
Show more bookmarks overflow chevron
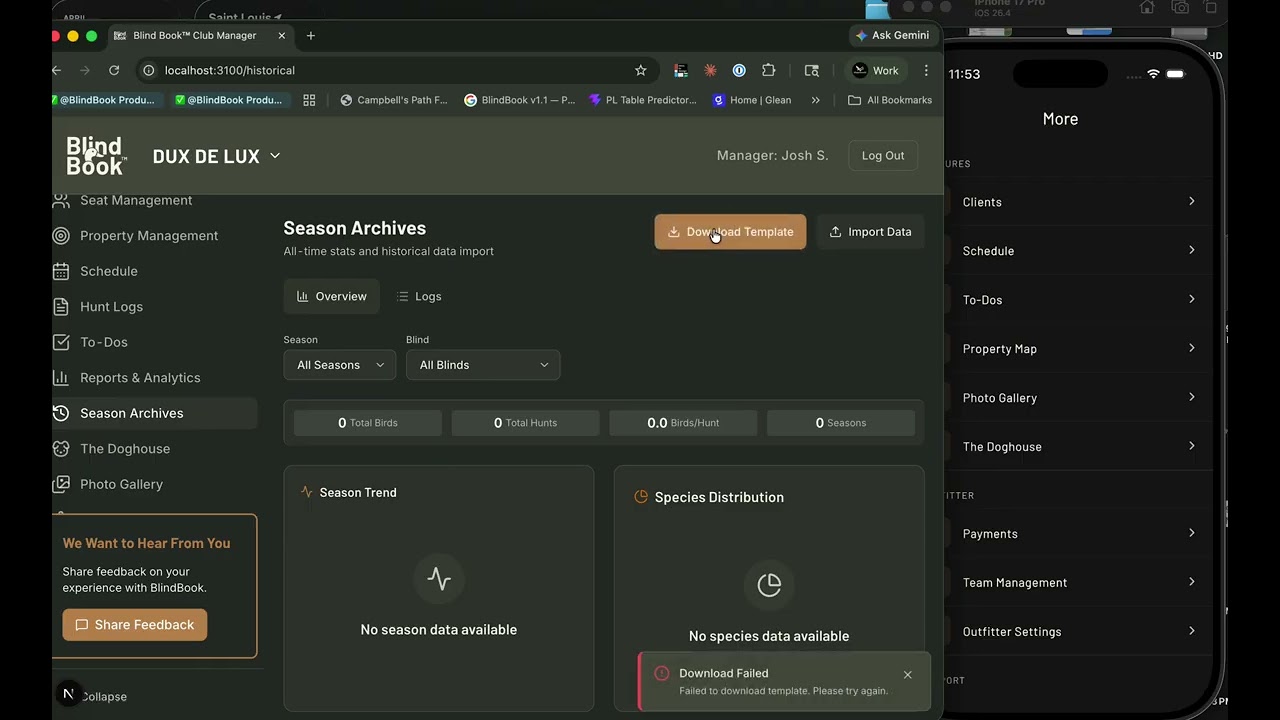(x=816, y=100)
